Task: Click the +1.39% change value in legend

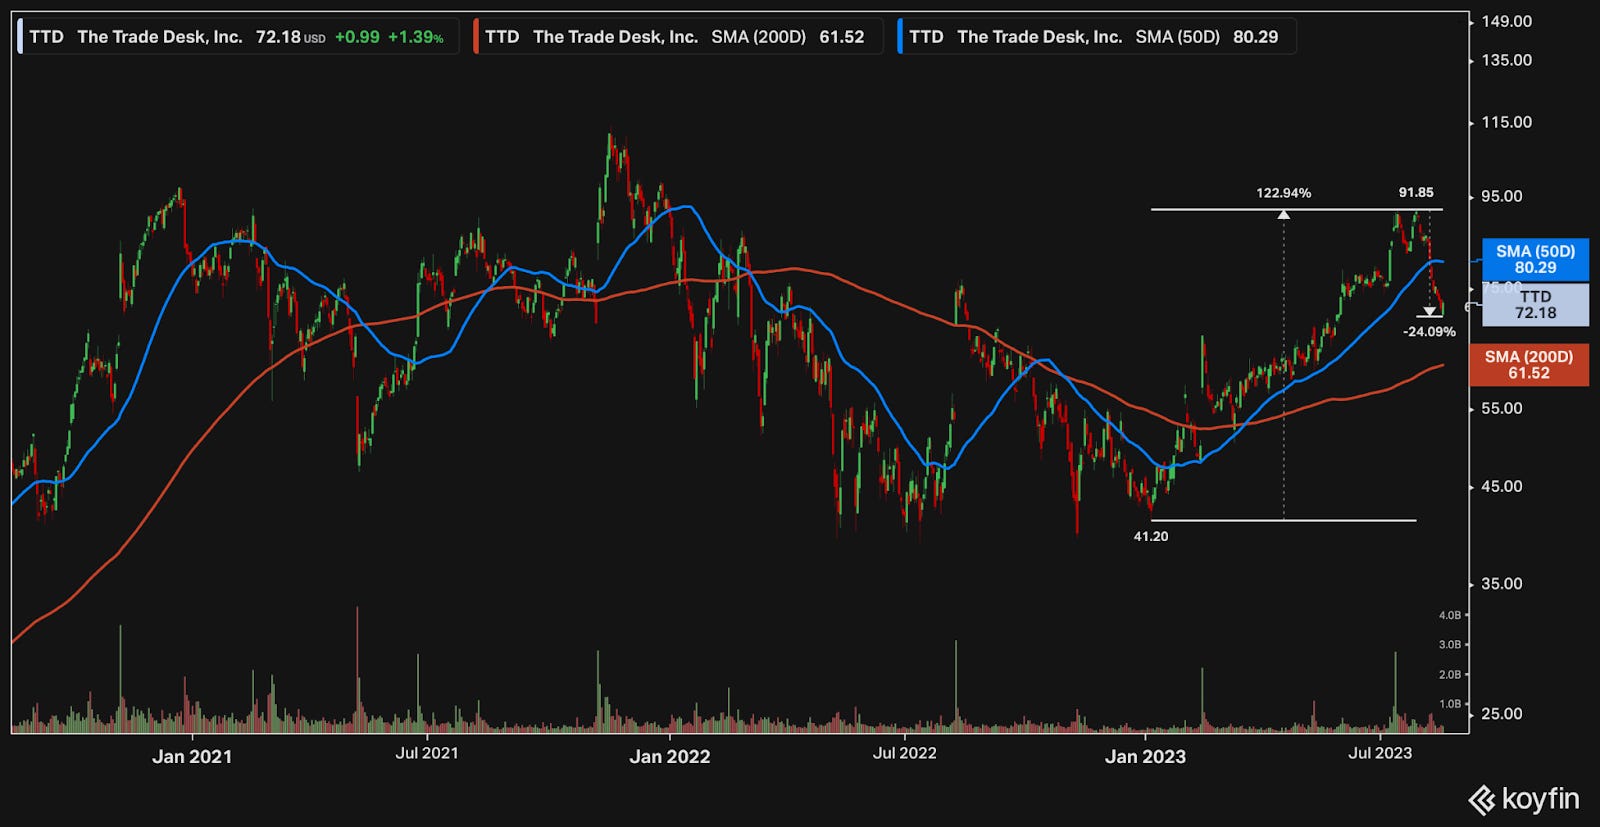Action: coord(416,37)
